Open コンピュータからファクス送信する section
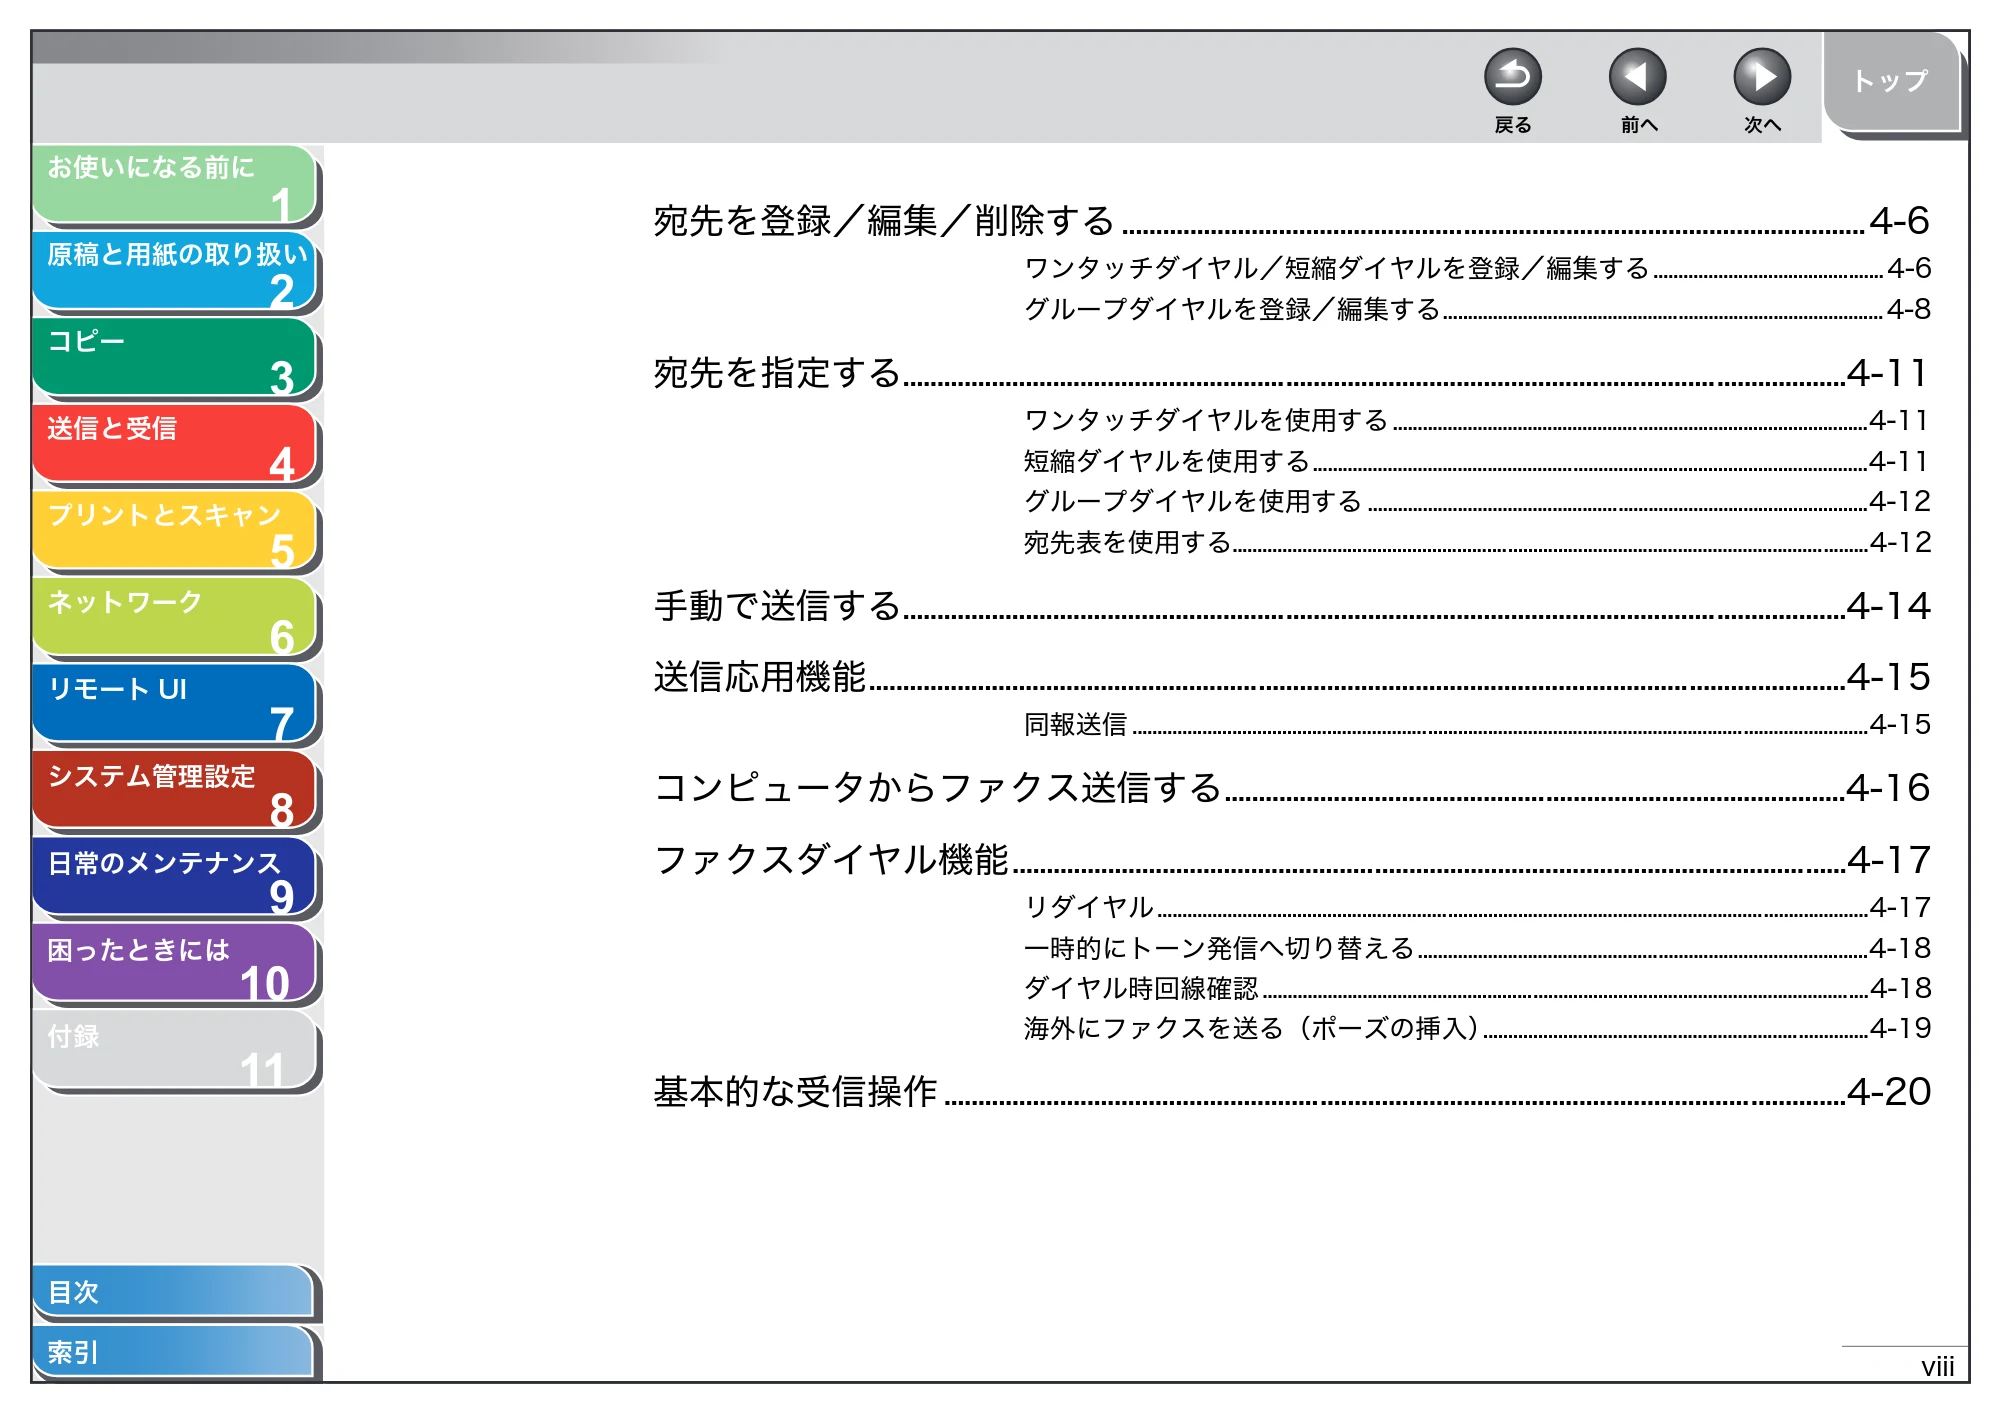The width and height of the screenshot is (2000, 1414). click(1291, 788)
